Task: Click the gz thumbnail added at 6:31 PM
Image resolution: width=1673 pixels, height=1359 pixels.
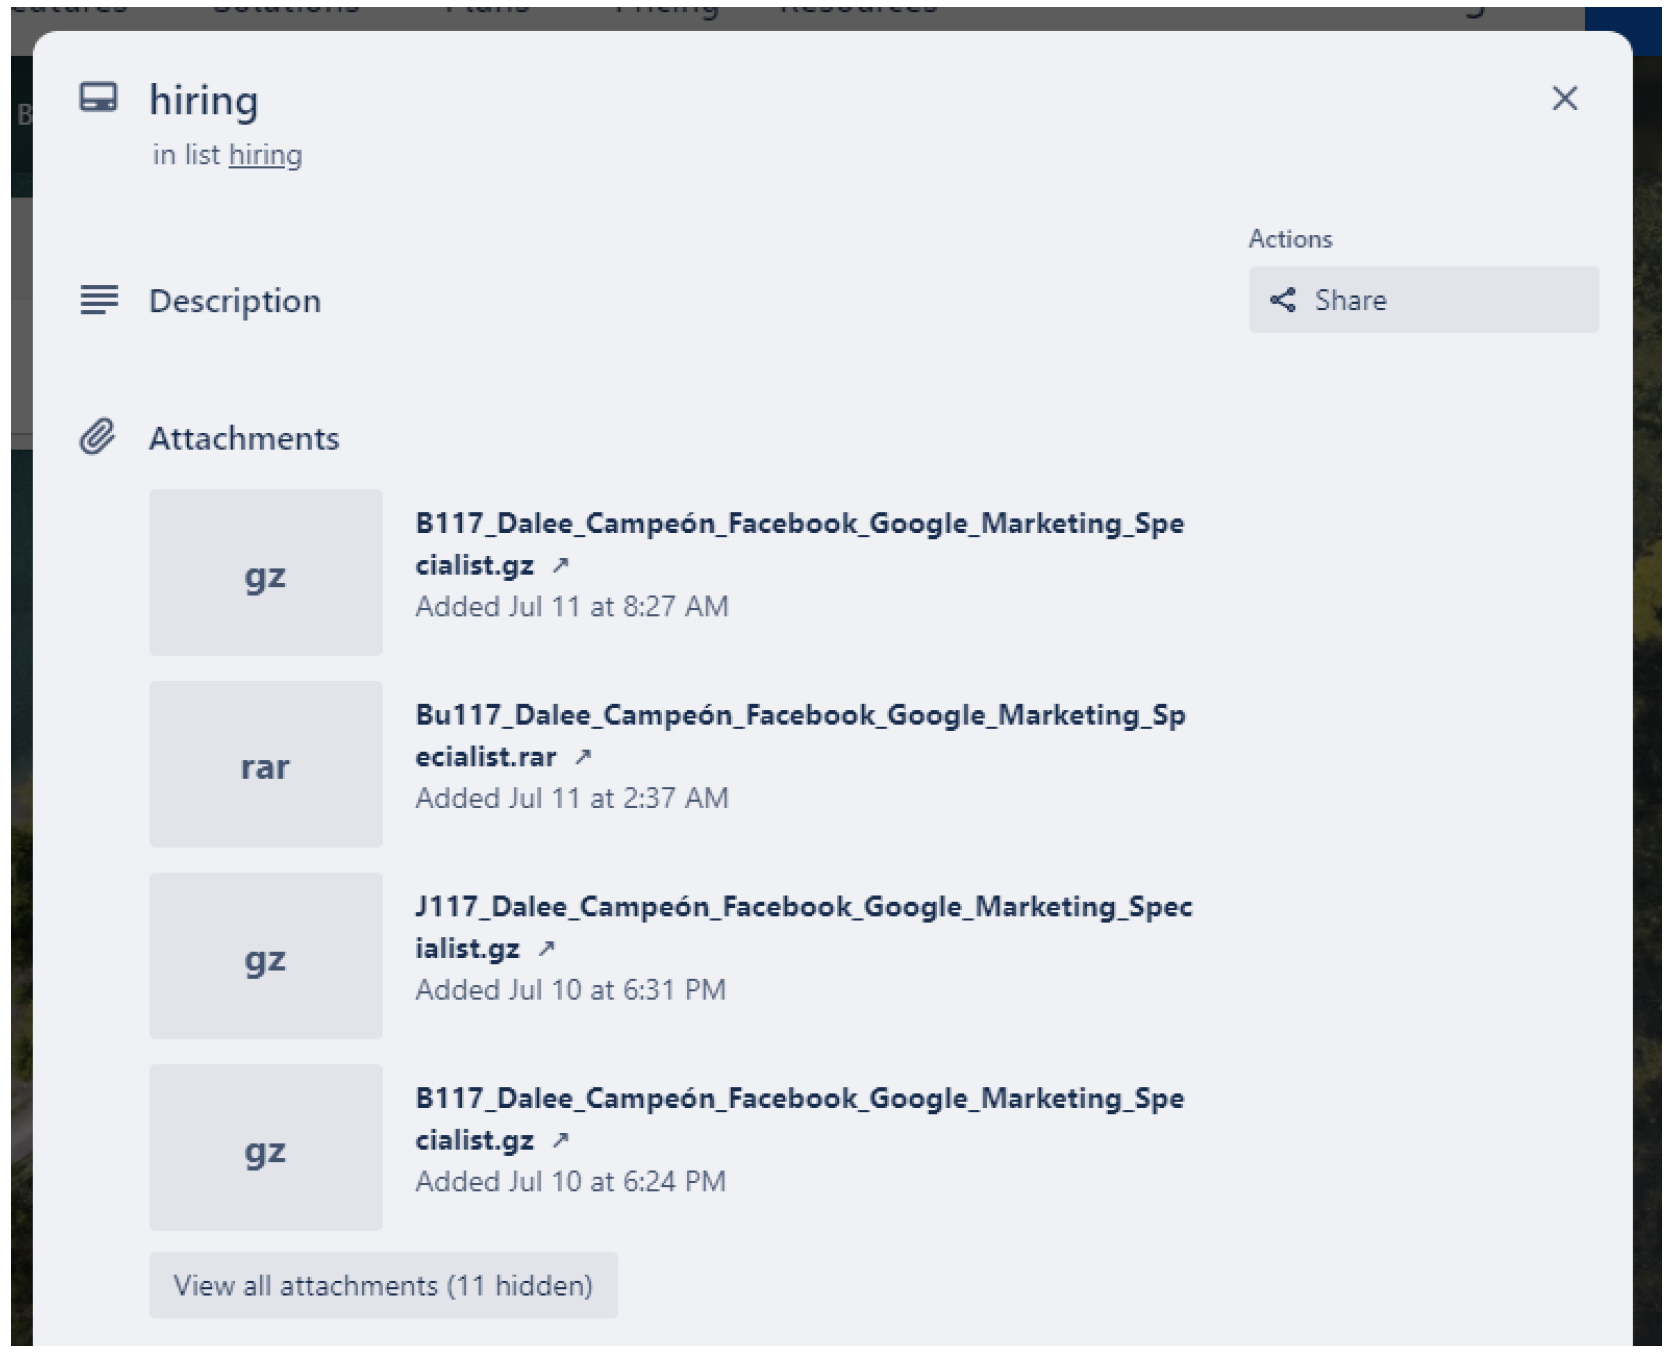Action: coord(265,956)
